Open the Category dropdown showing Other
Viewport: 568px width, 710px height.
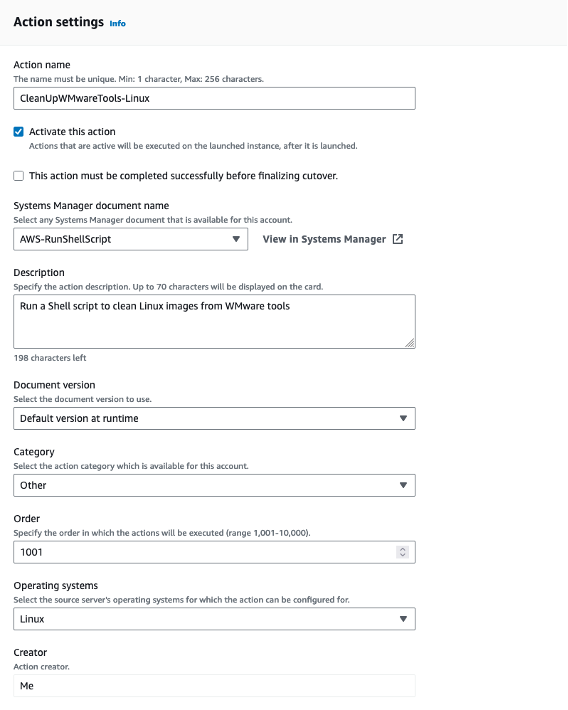(x=214, y=485)
